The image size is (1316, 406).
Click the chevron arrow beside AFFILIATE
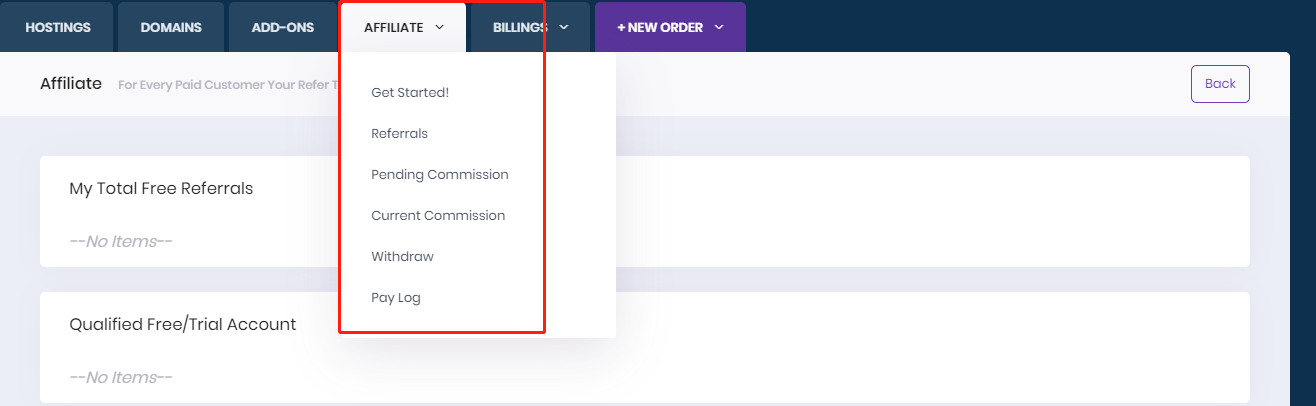pyautogui.click(x=440, y=28)
